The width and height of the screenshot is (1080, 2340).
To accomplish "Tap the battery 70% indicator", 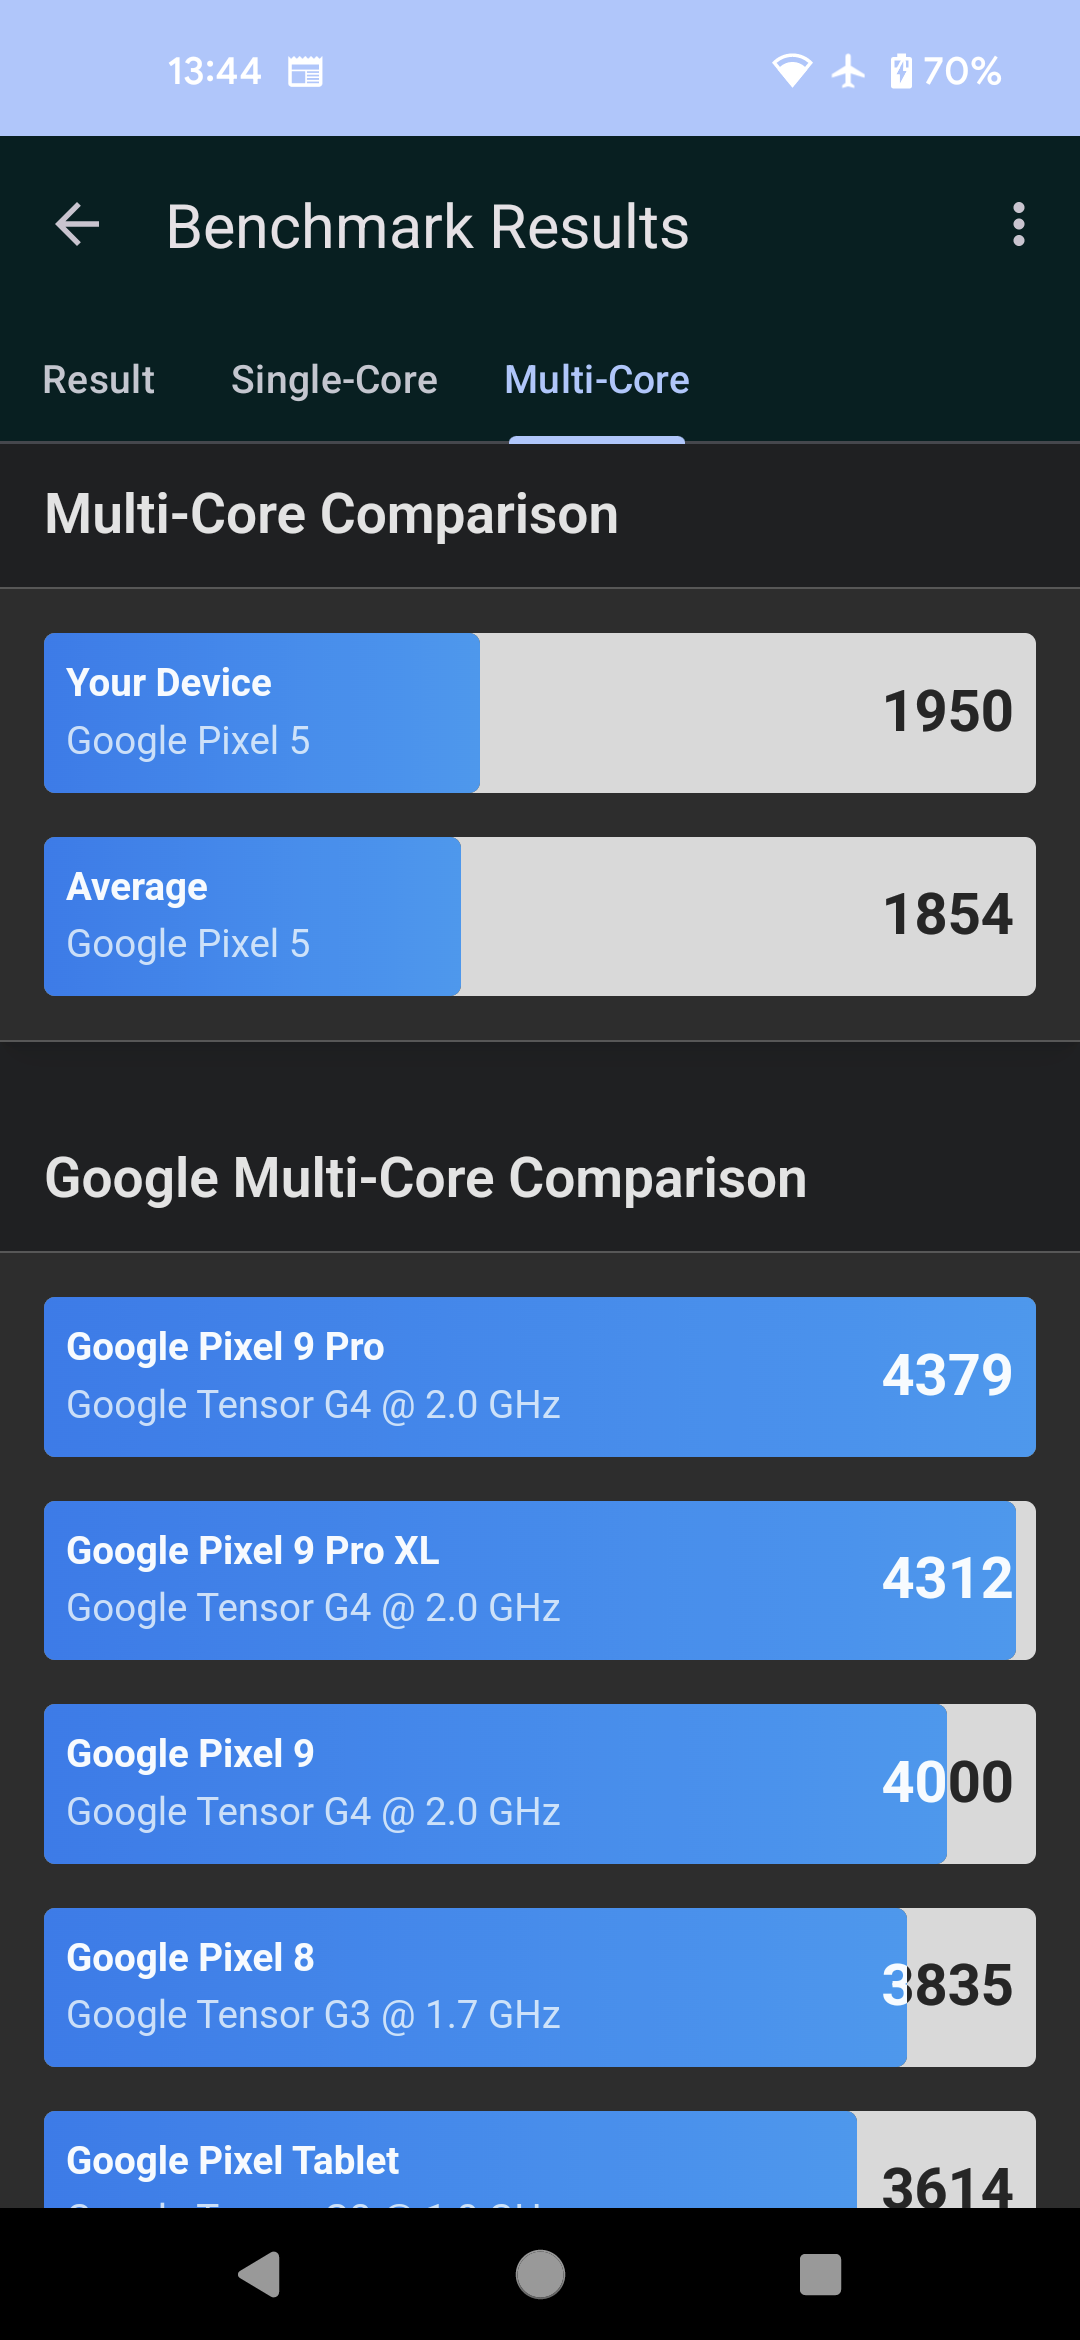I will [945, 71].
